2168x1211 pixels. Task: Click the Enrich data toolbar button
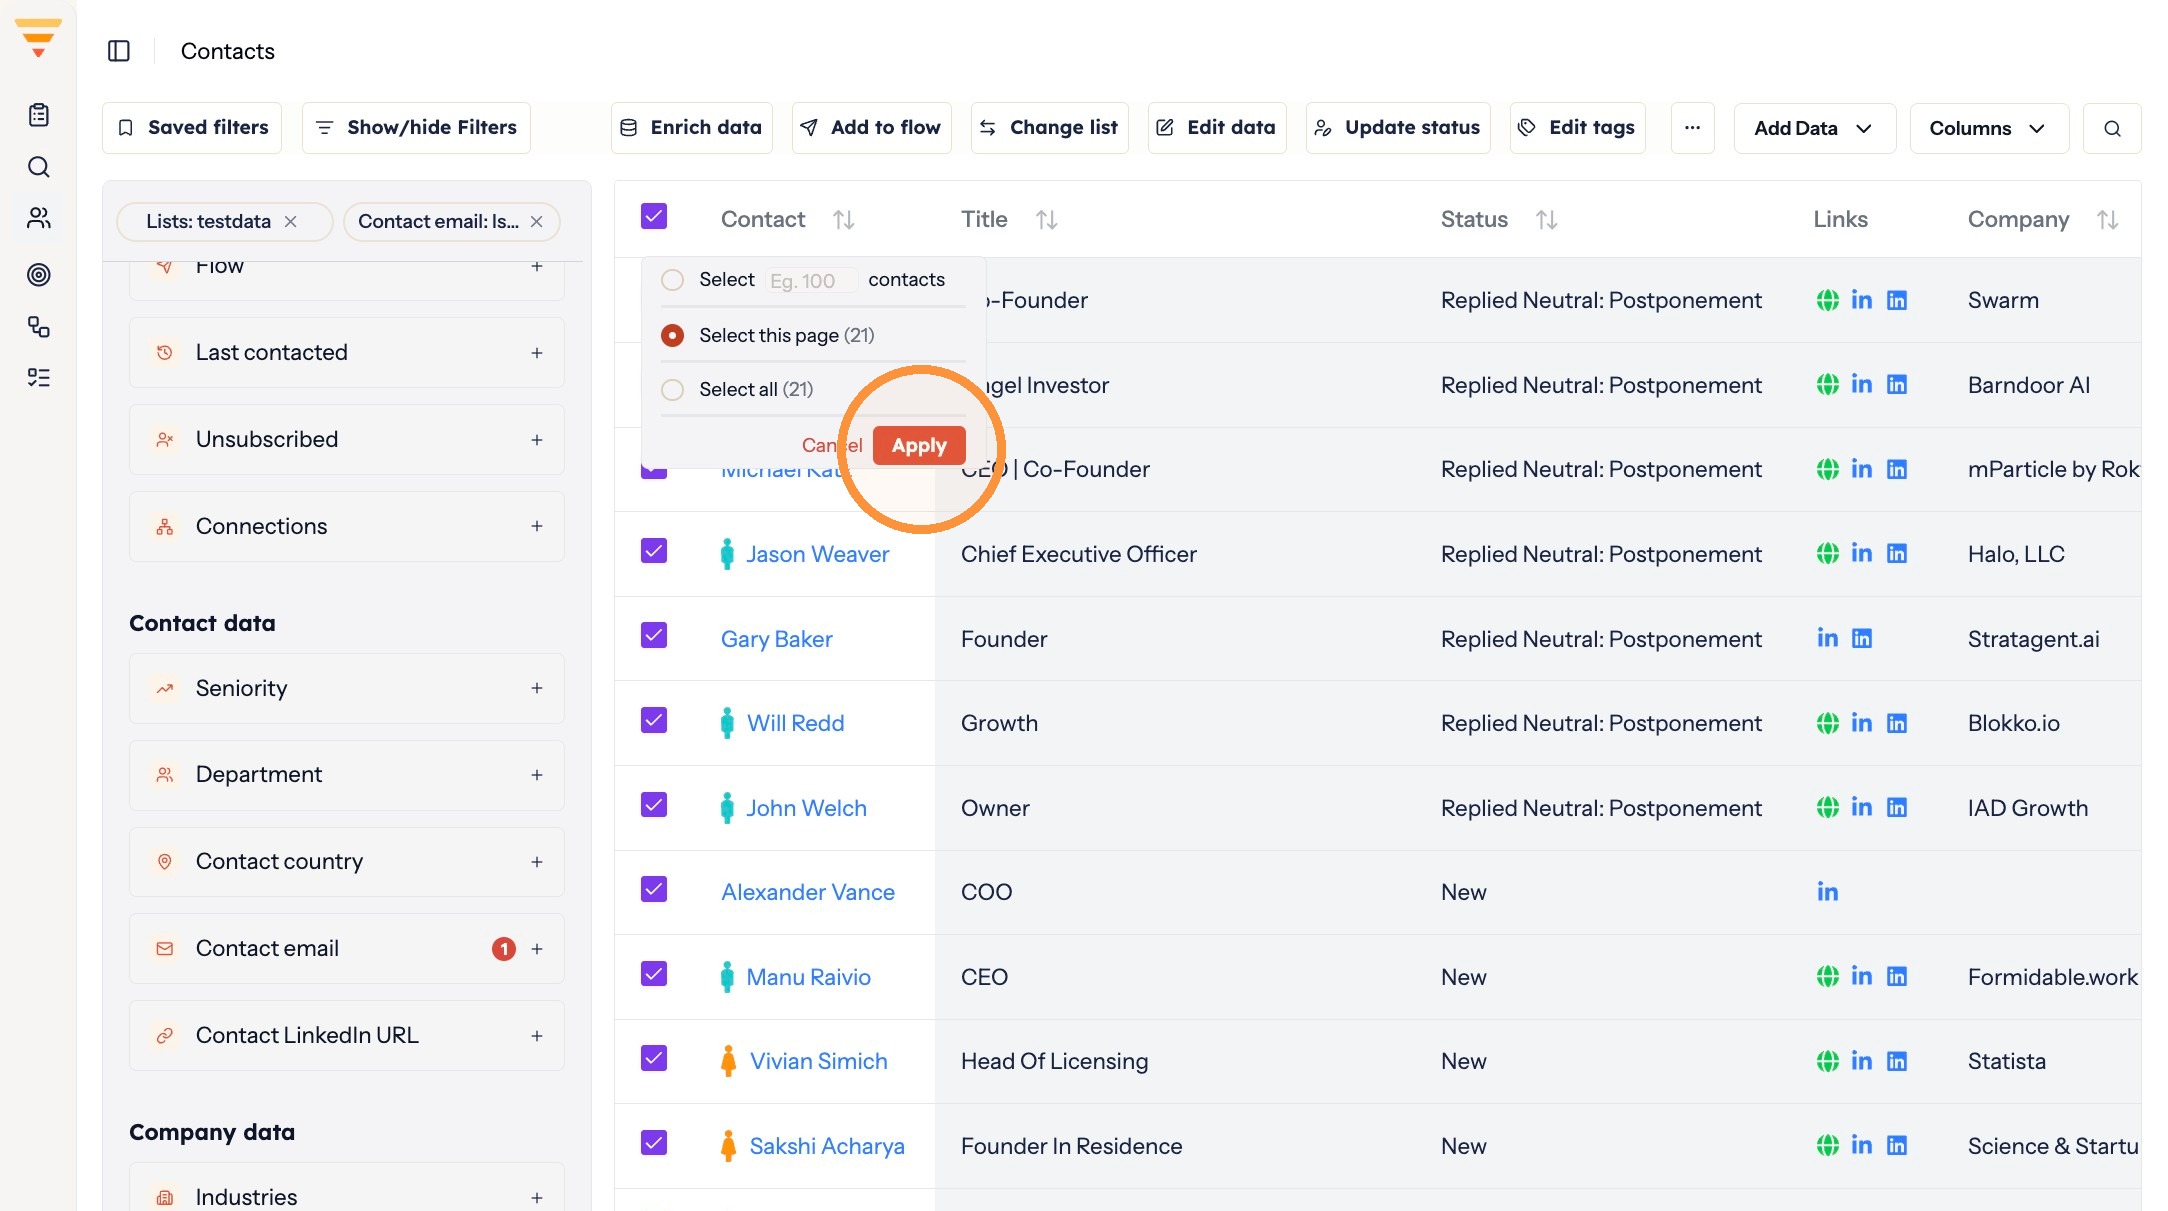point(692,128)
